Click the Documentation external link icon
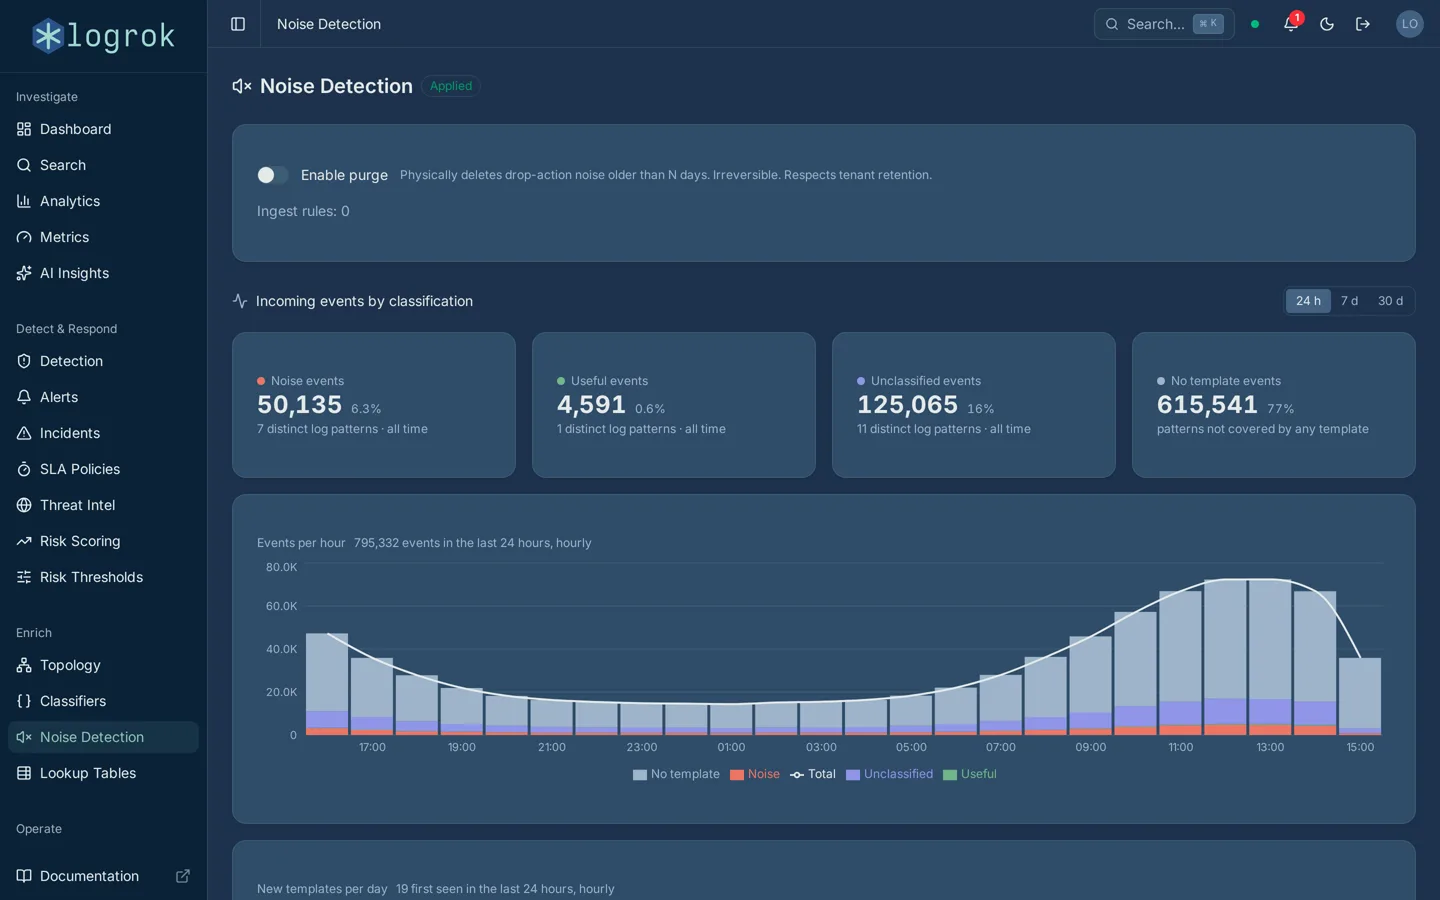1440x900 pixels. (x=183, y=876)
